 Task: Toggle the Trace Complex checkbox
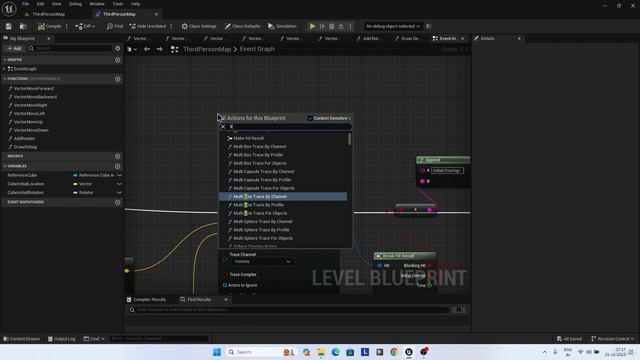click(x=261, y=275)
